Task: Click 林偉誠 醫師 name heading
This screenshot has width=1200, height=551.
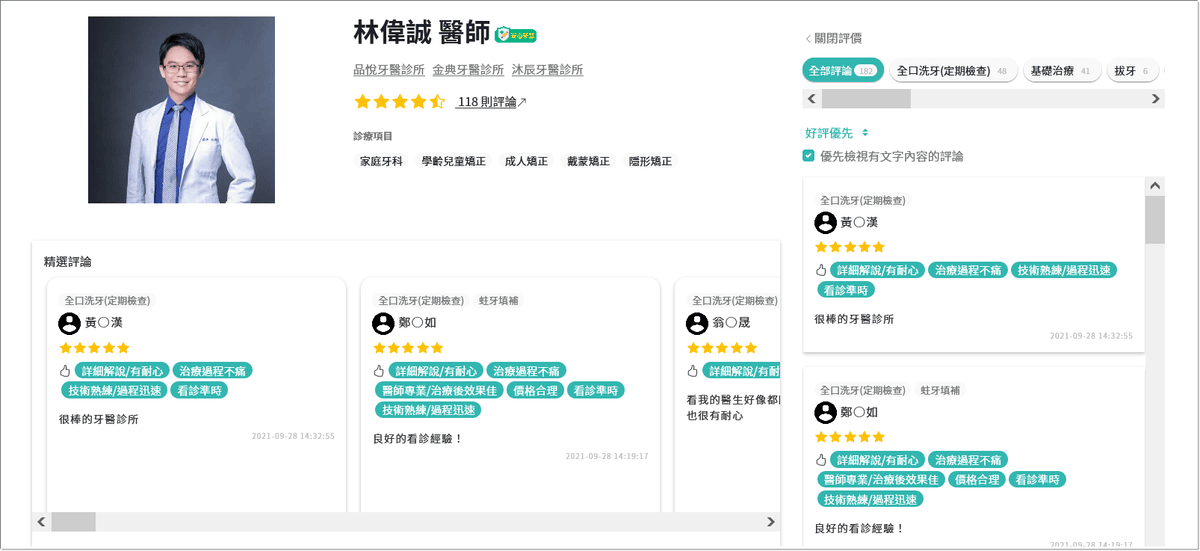Action: click(422, 33)
